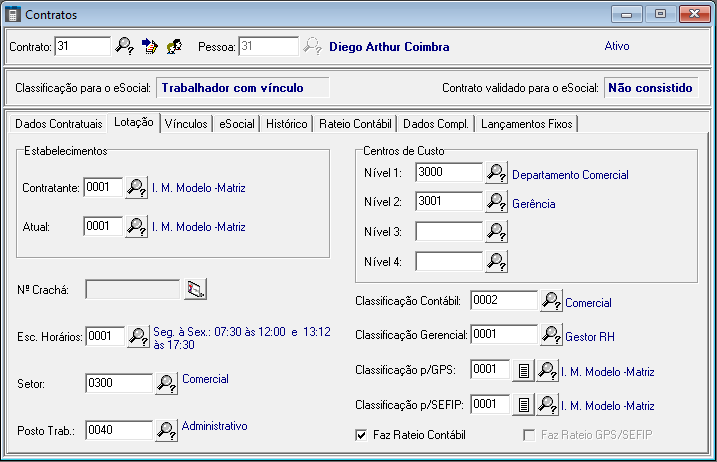Click the Atual establishment code field
The width and height of the screenshot is (717, 462).
103,226
